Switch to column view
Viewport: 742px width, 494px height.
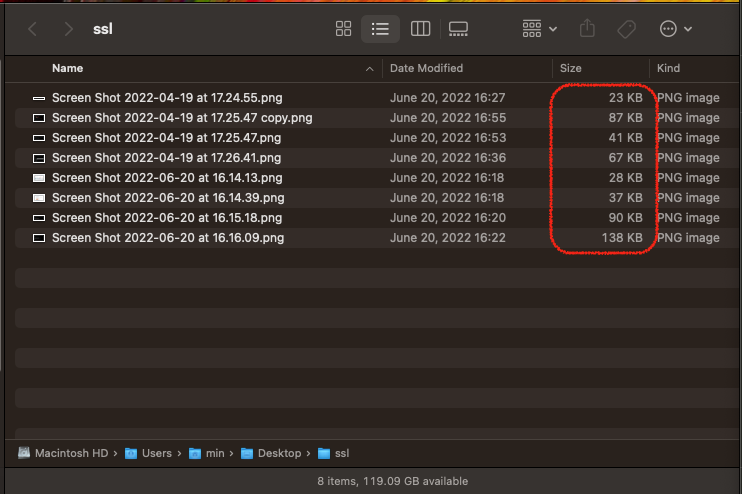pos(420,29)
